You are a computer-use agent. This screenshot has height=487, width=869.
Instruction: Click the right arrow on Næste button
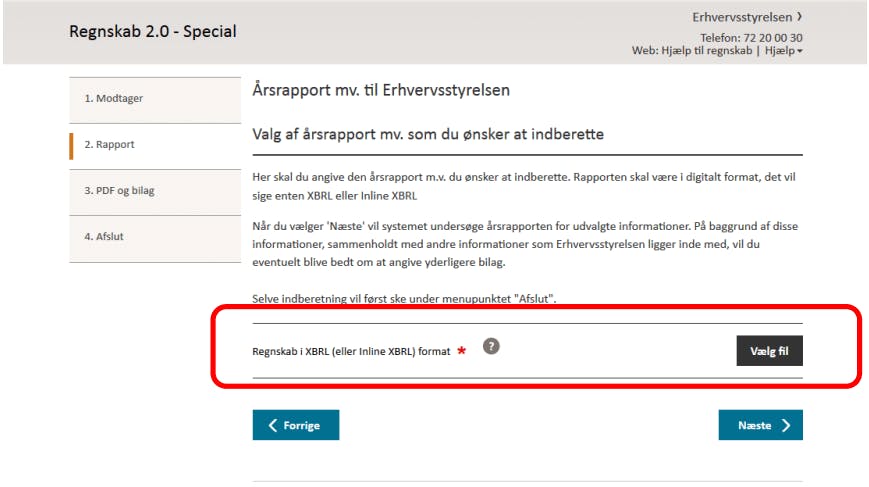tap(786, 425)
